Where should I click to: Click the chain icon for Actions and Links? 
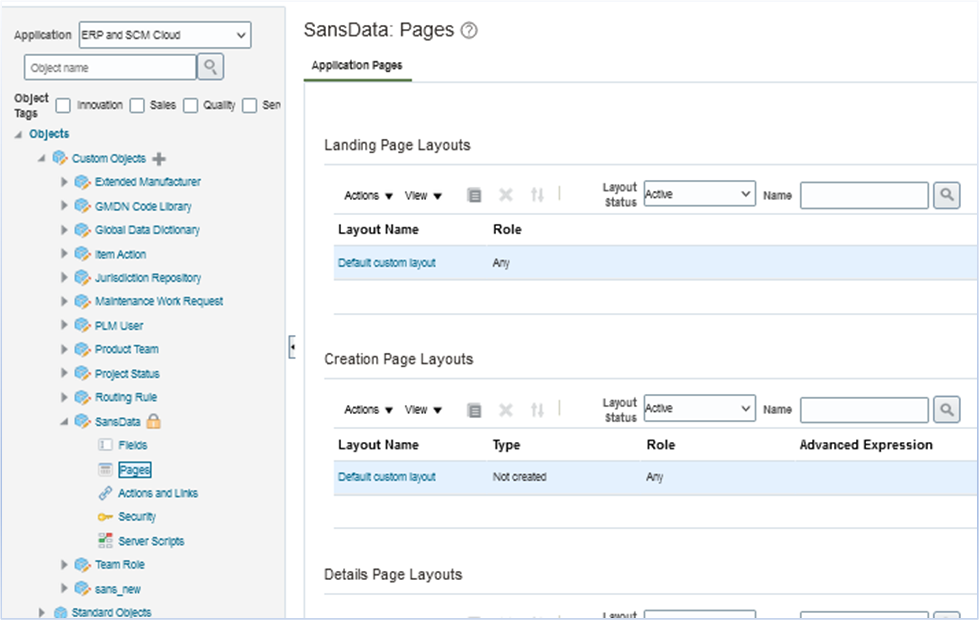pos(104,493)
